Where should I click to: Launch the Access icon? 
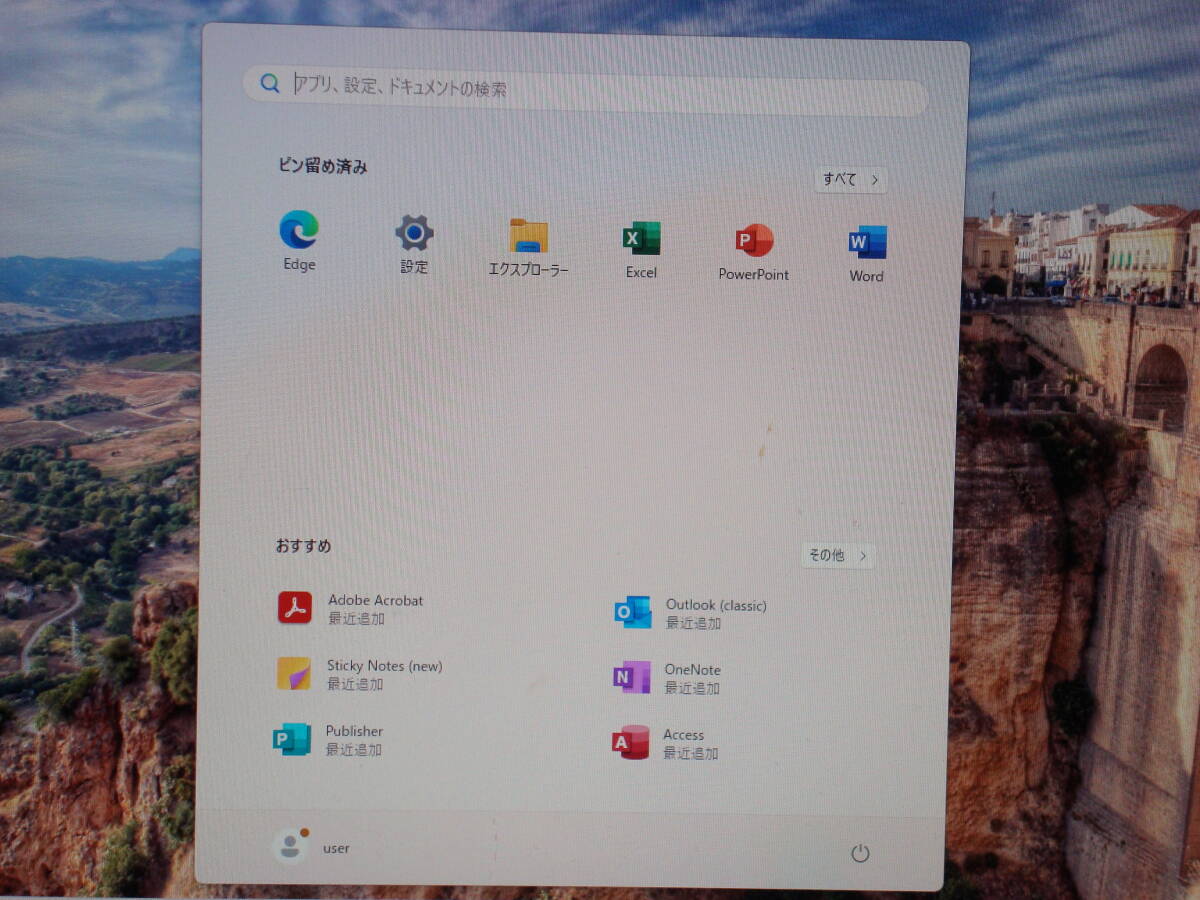[x=630, y=742]
